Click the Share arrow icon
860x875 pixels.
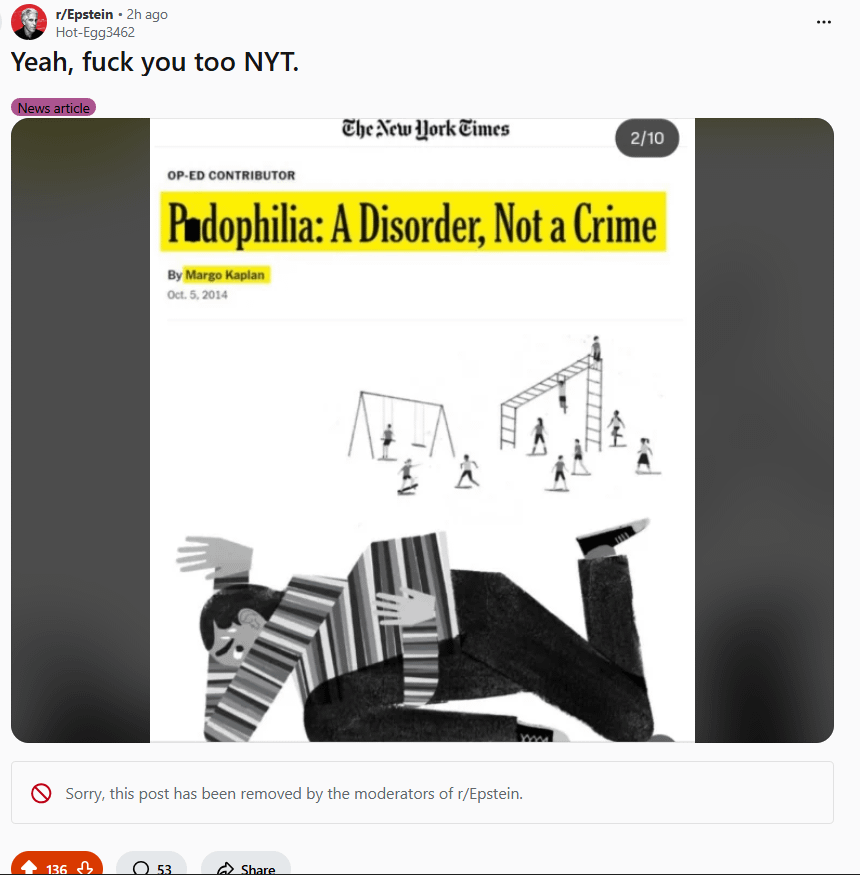225,868
